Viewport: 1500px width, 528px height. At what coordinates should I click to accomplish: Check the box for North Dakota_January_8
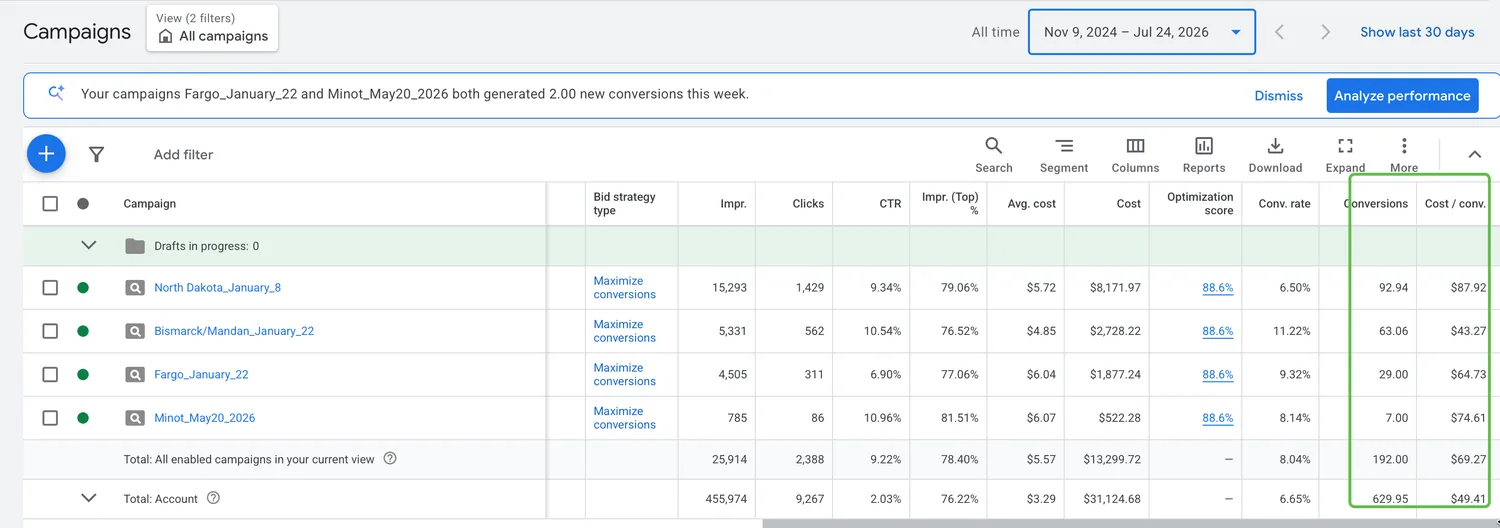click(50, 288)
